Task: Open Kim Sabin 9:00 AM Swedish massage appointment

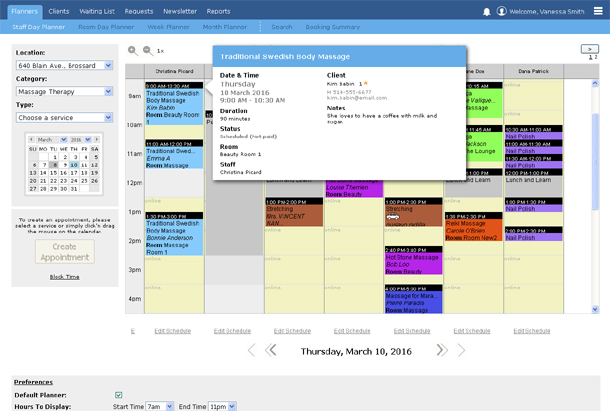Action: (x=174, y=104)
